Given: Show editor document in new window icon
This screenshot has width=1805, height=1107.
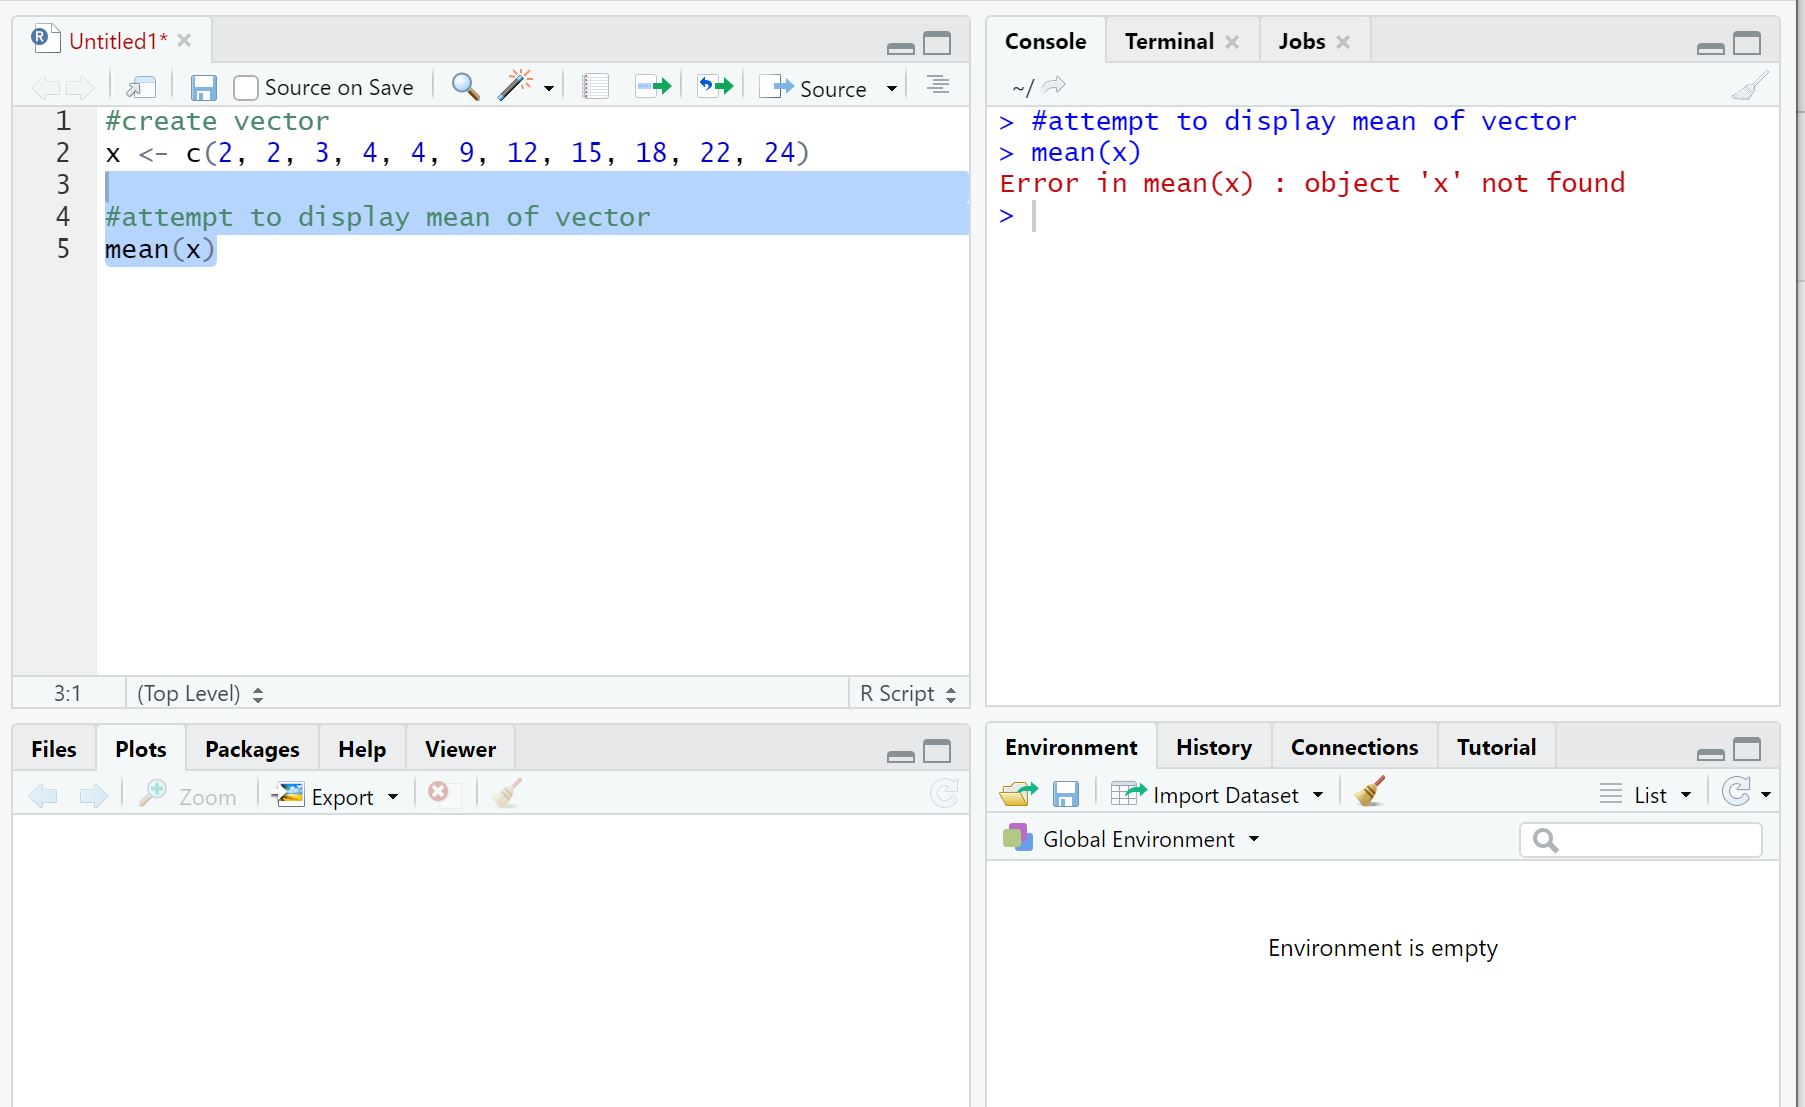Looking at the screenshot, I should 141,88.
